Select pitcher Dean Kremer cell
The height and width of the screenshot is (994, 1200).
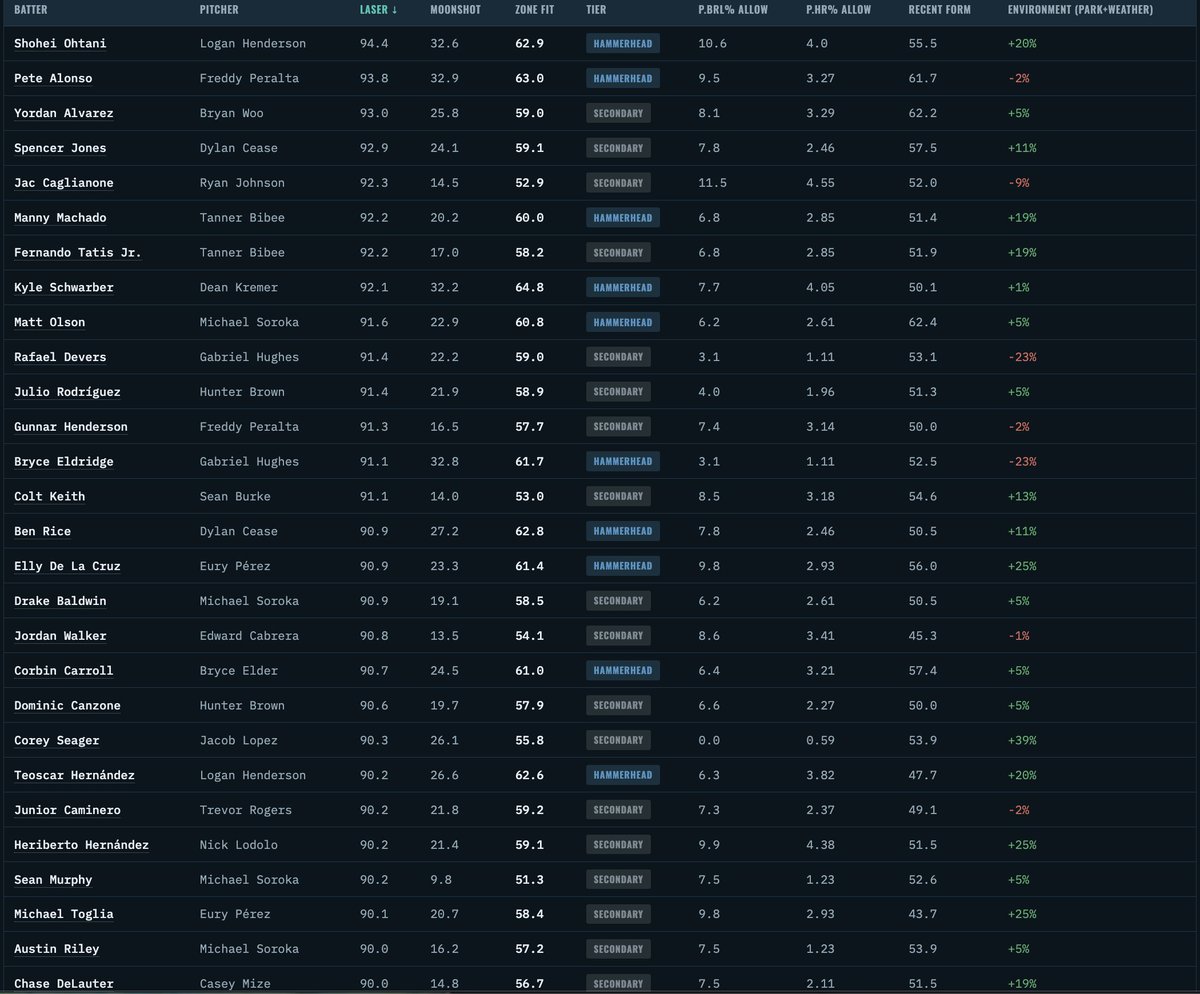pyautogui.click(x=239, y=288)
